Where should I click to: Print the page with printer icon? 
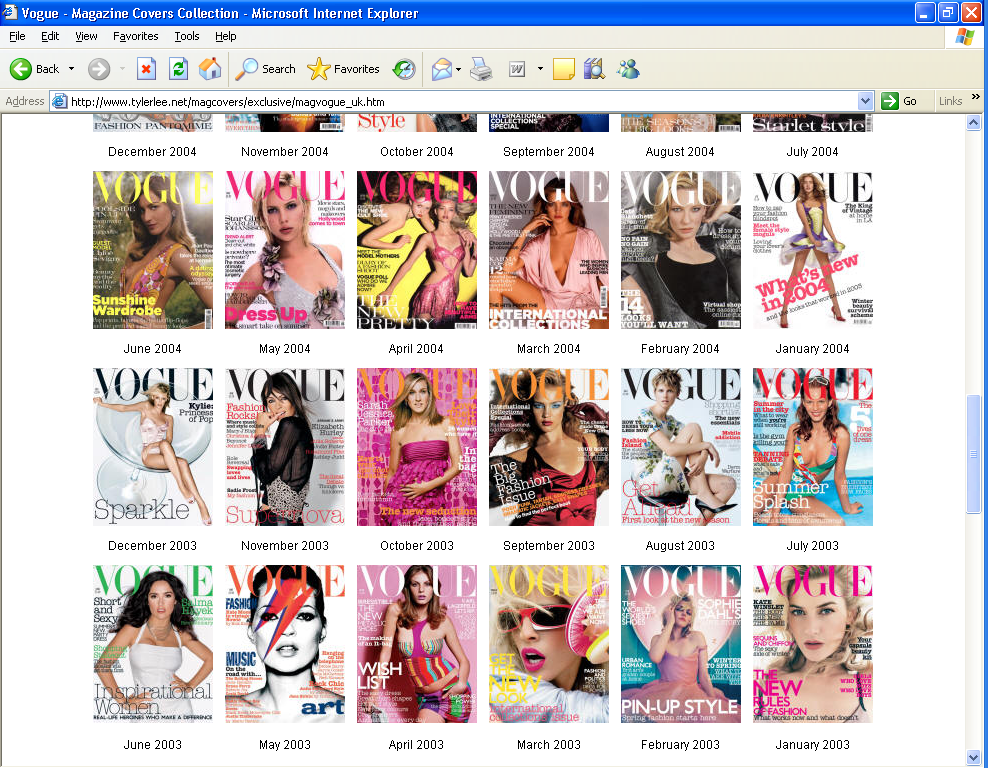tap(481, 69)
